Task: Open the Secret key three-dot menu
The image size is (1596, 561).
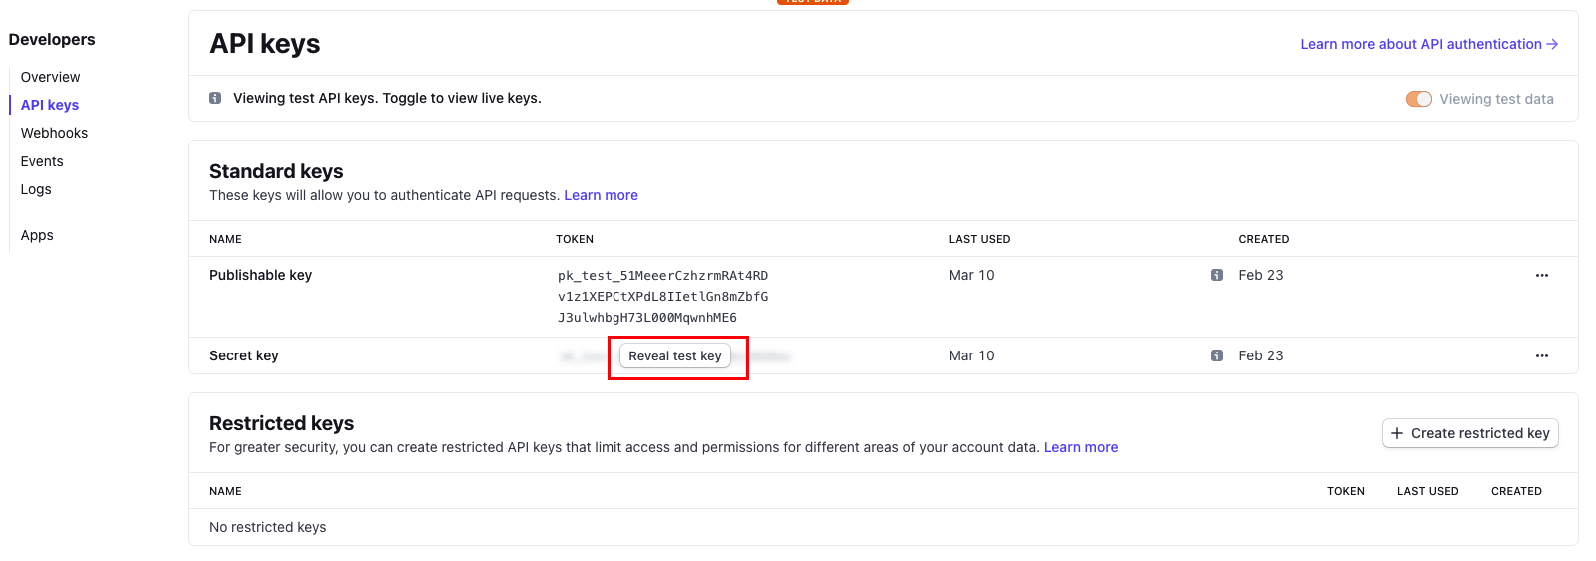Action: click(1541, 355)
